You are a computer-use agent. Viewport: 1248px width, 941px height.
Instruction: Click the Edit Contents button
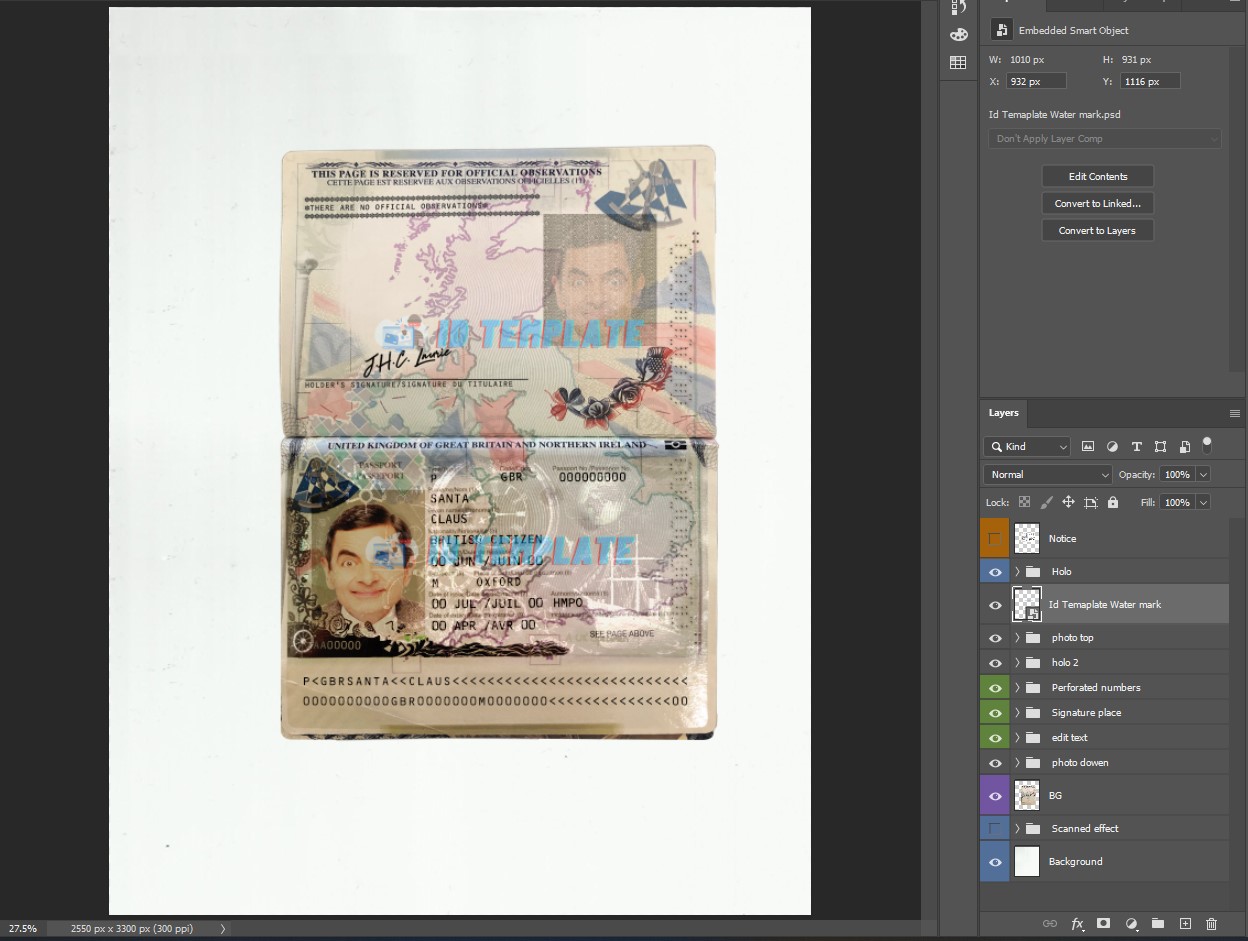click(1098, 177)
